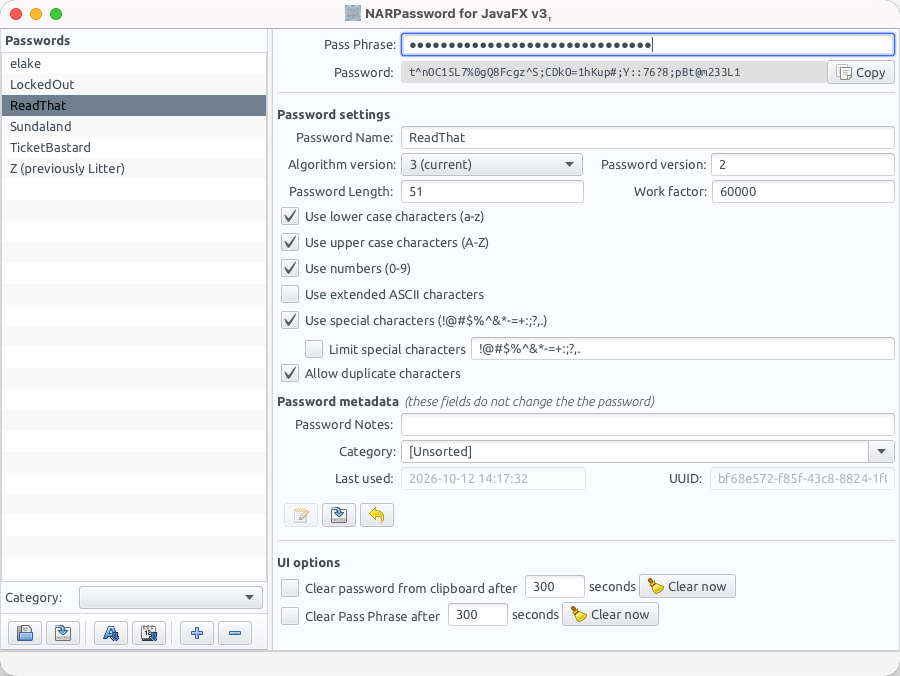Click the metadata Category text box
Image resolution: width=900 pixels, height=676 pixels.
[634, 452]
